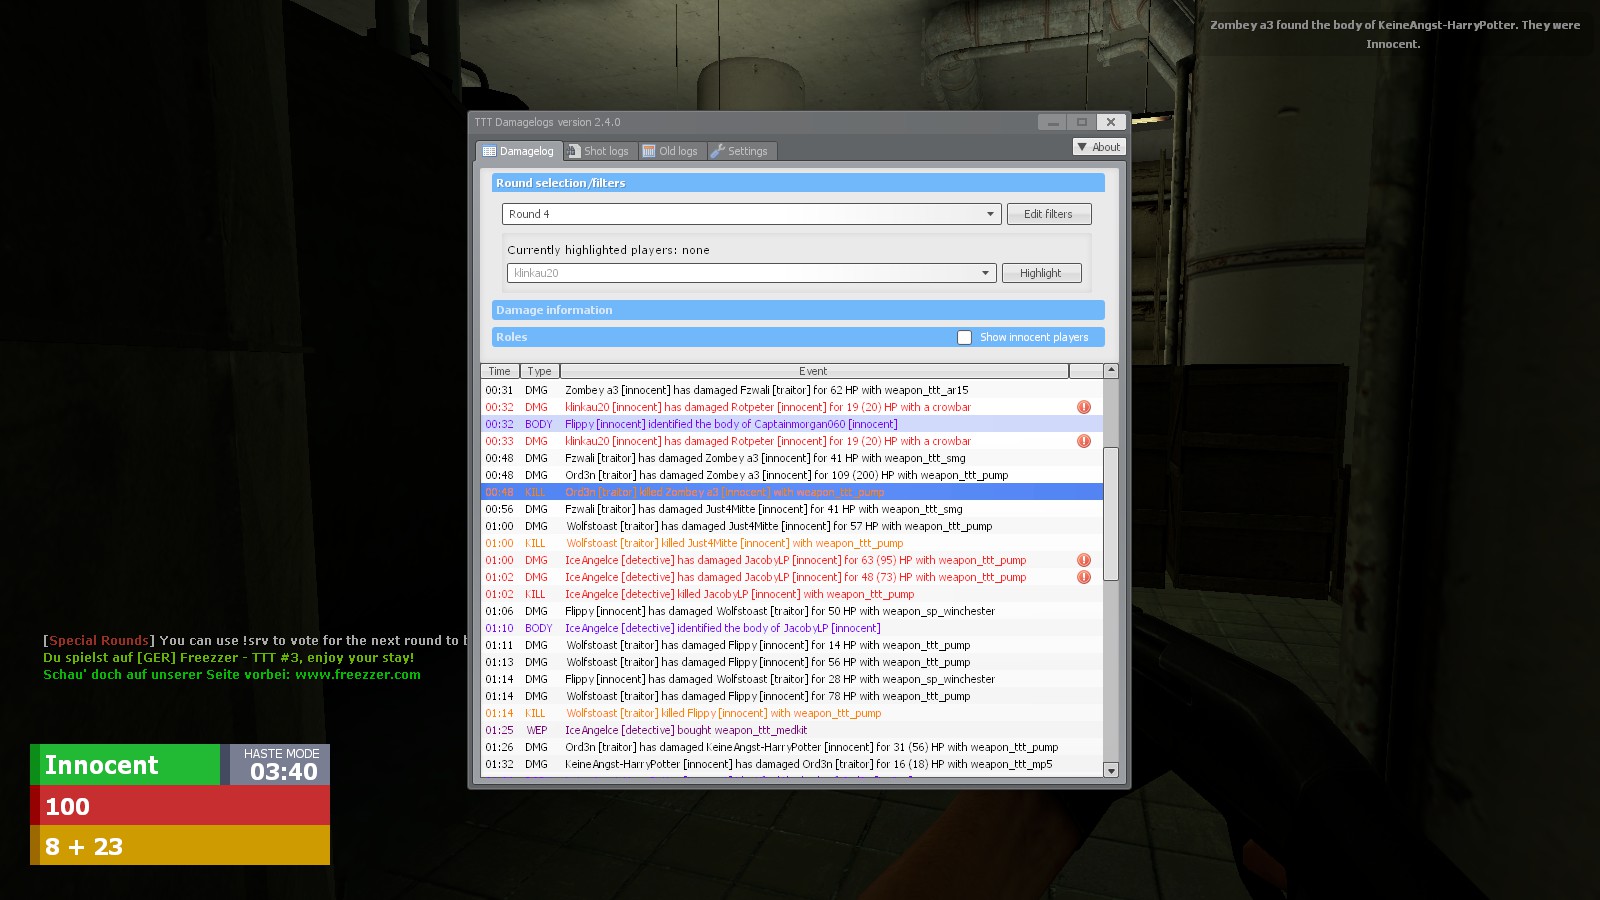Click the scroll-up arrow of the event list

pos(1110,371)
